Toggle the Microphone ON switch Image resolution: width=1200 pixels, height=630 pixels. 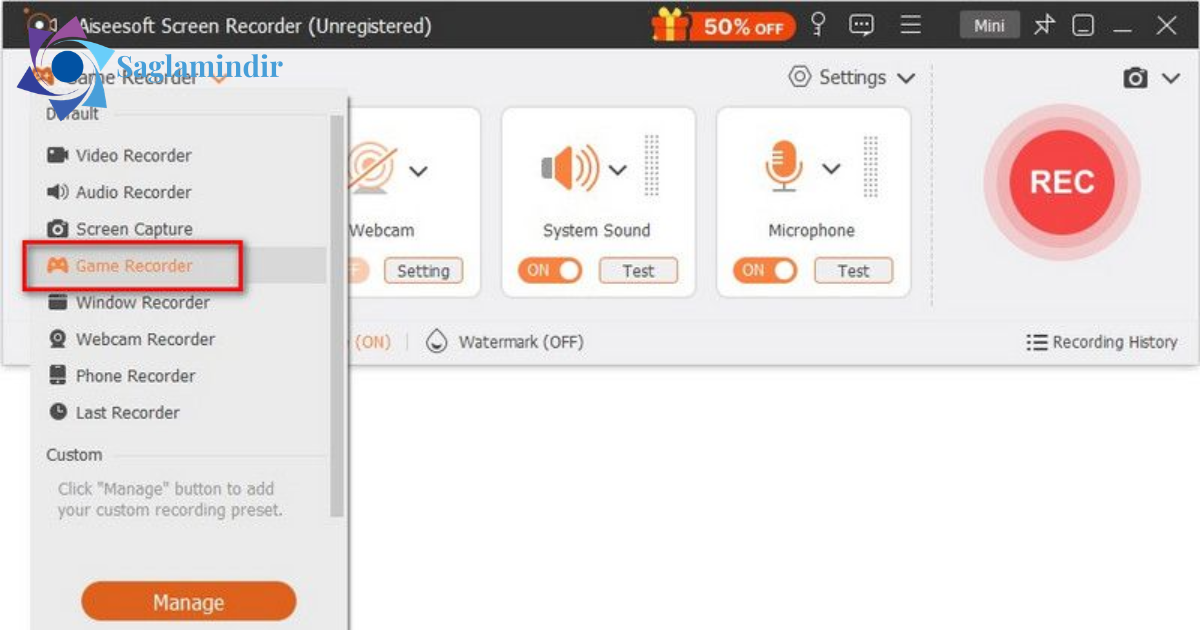click(765, 270)
